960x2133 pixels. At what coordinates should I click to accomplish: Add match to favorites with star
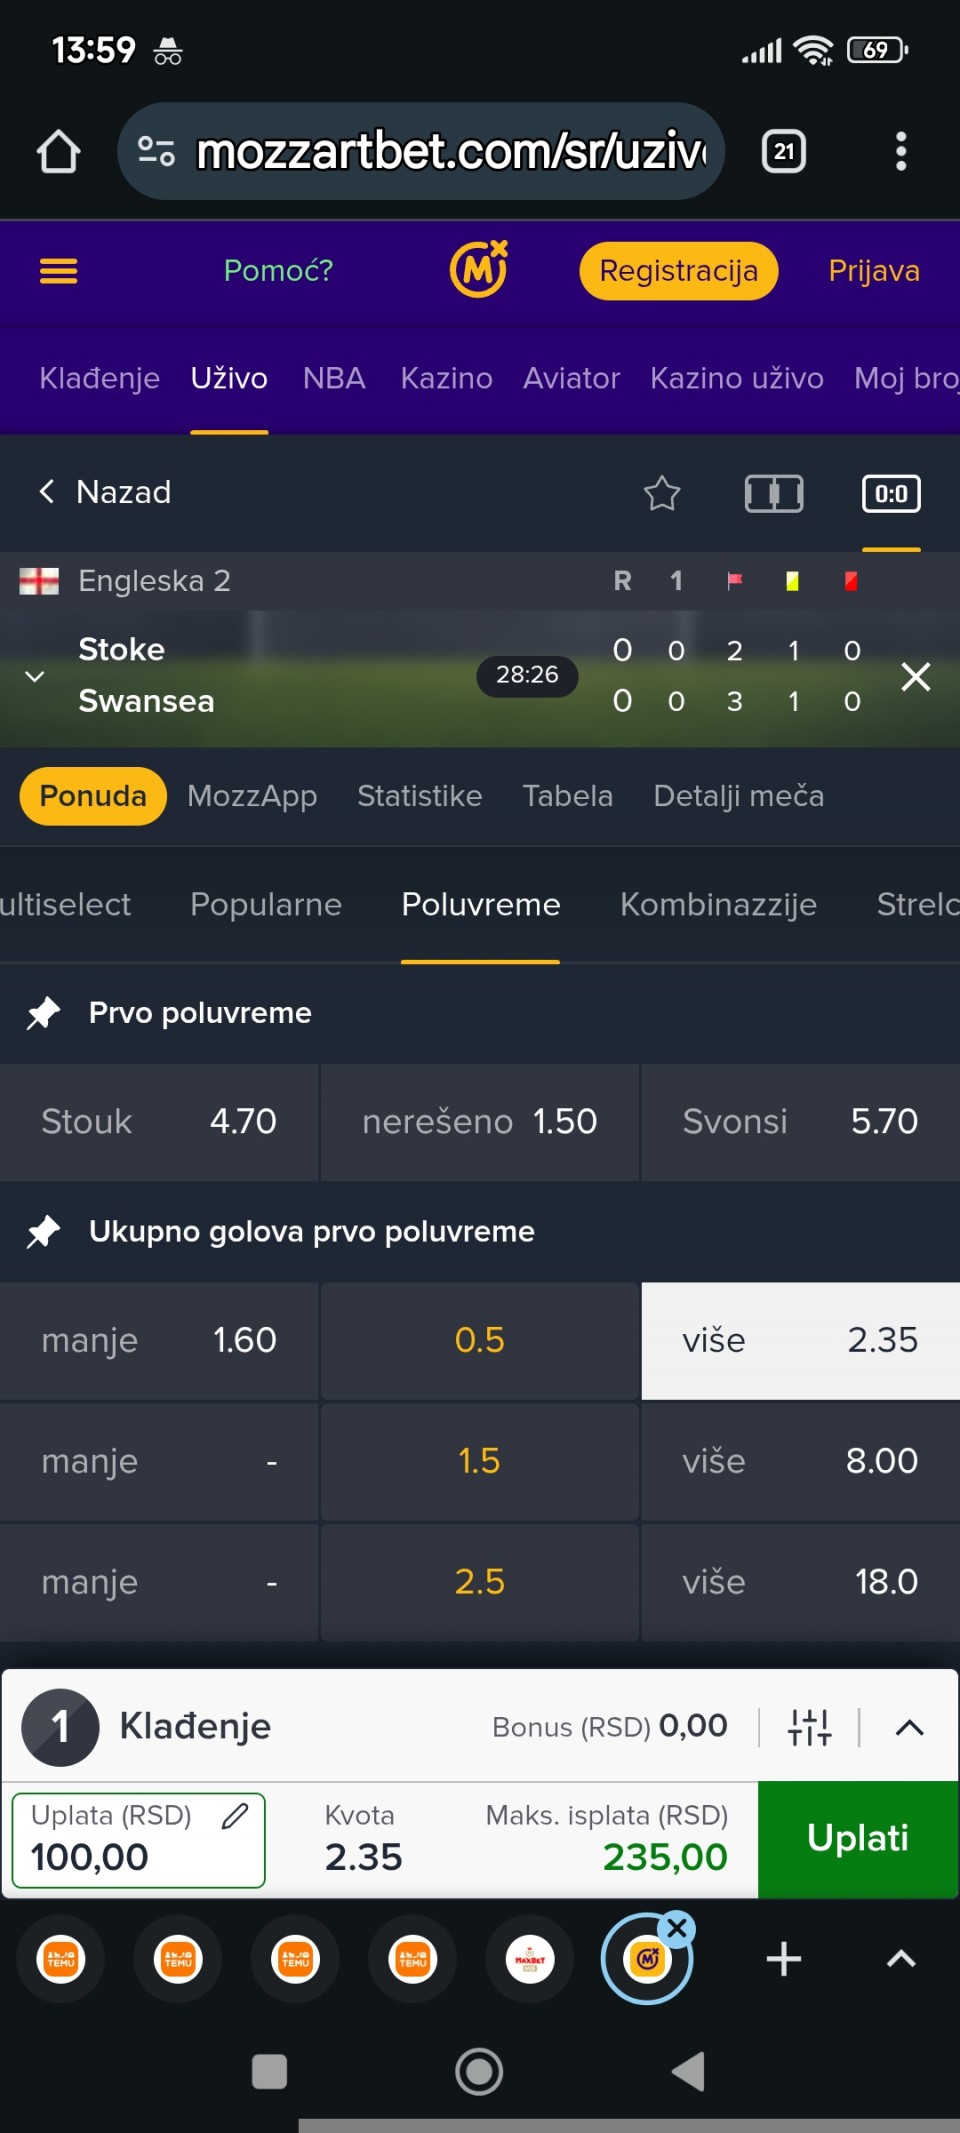pyautogui.click(x=661, y=493)
